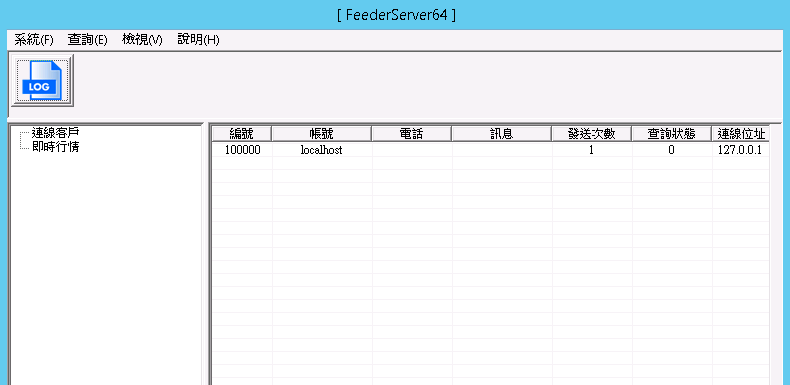Sort by the 發送次數 column header
Viewport: 790px width, 385px height.
(x=591, y=134)
